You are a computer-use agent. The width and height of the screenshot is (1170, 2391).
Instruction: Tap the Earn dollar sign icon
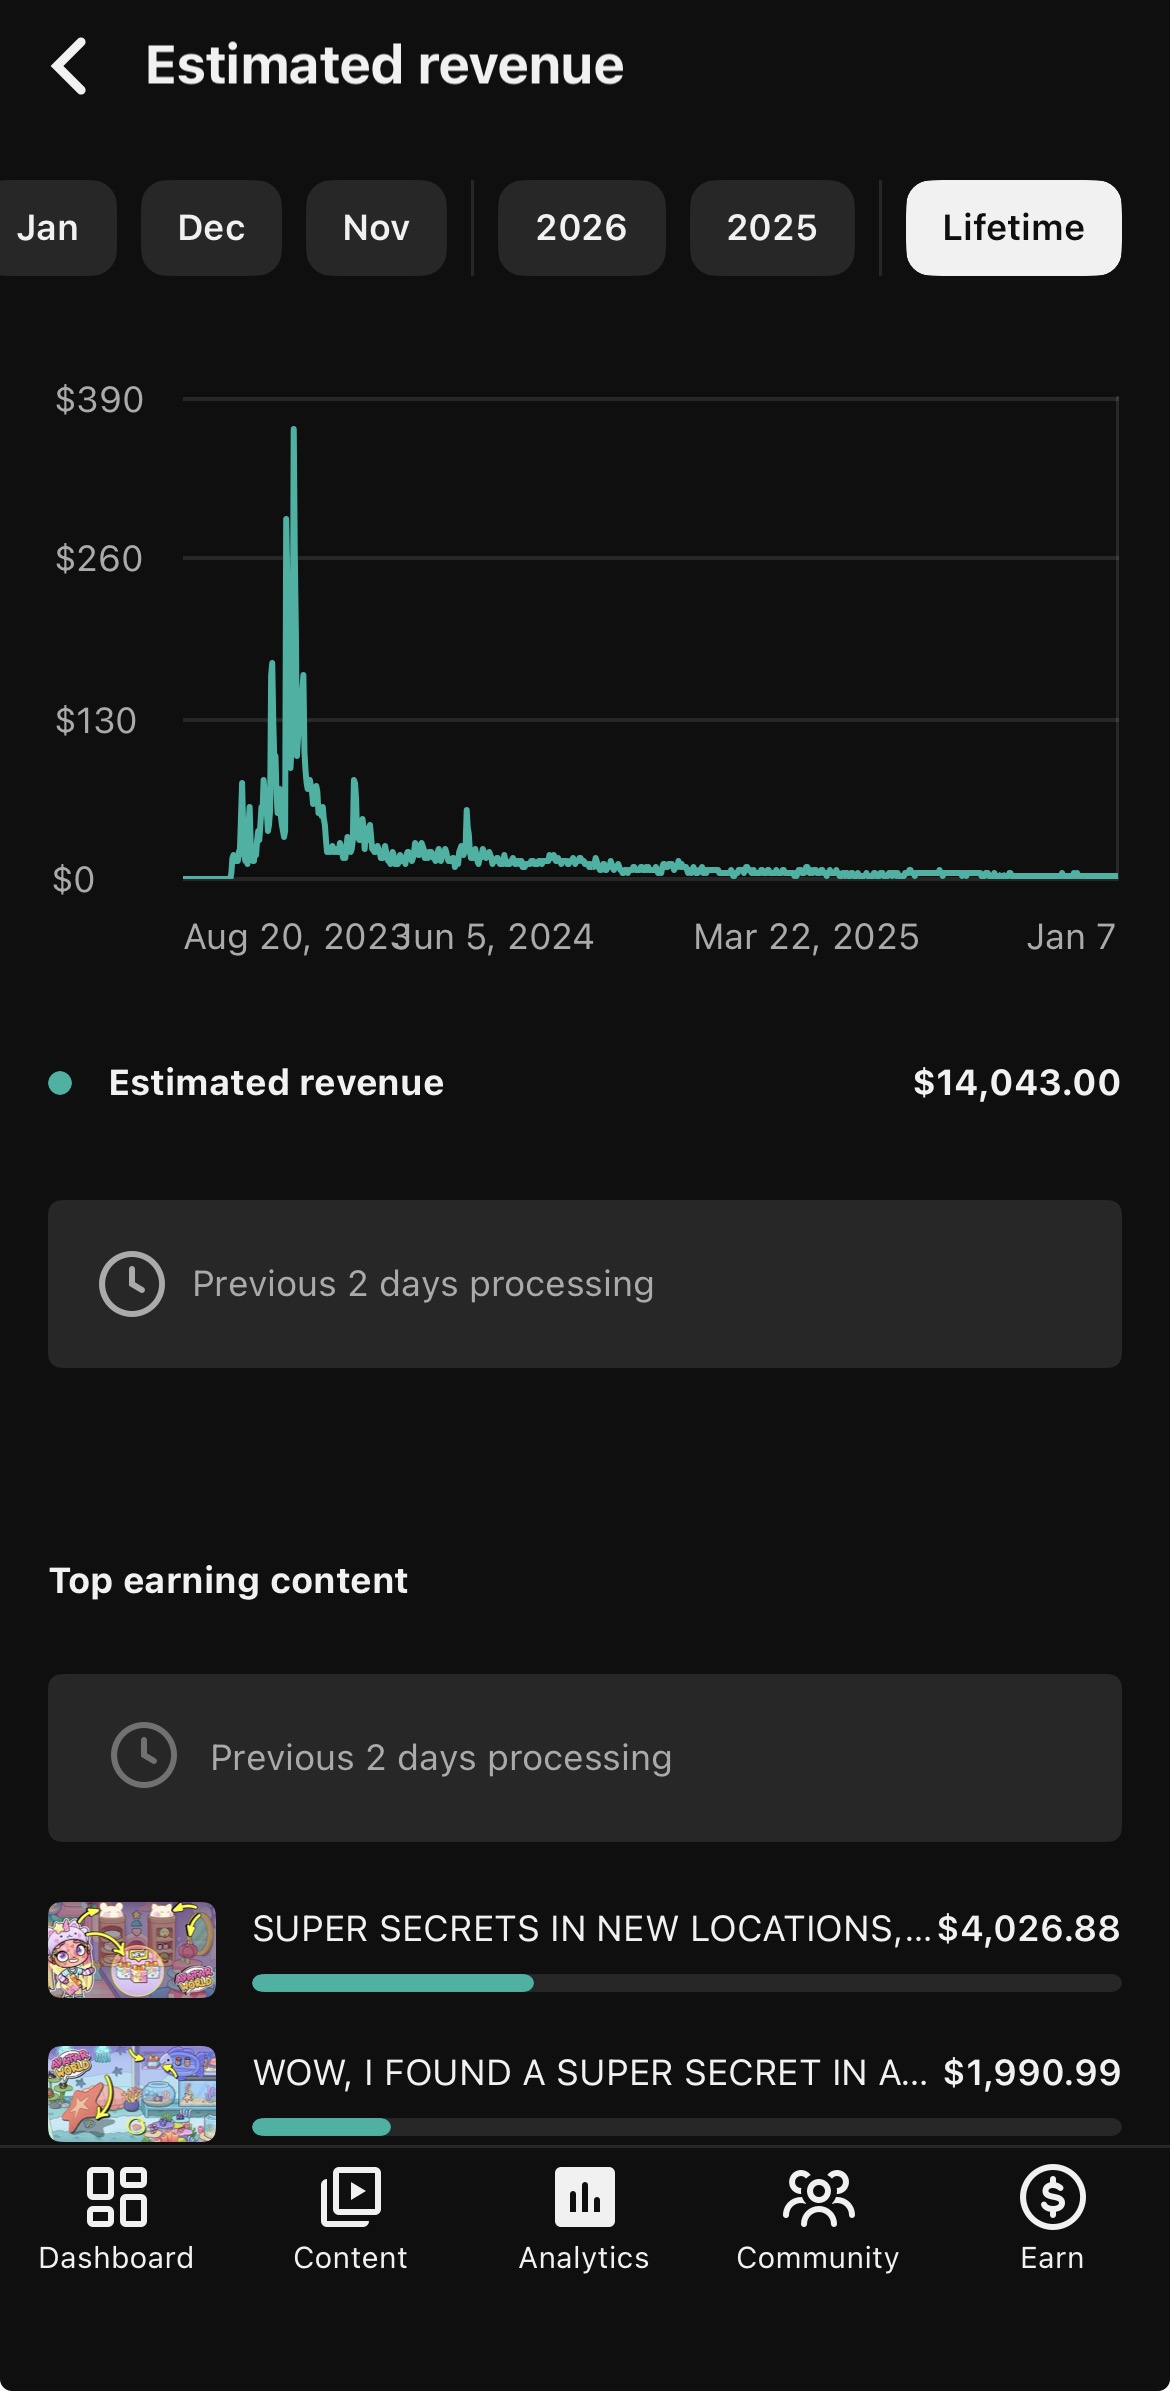tap(1052, 2197)
